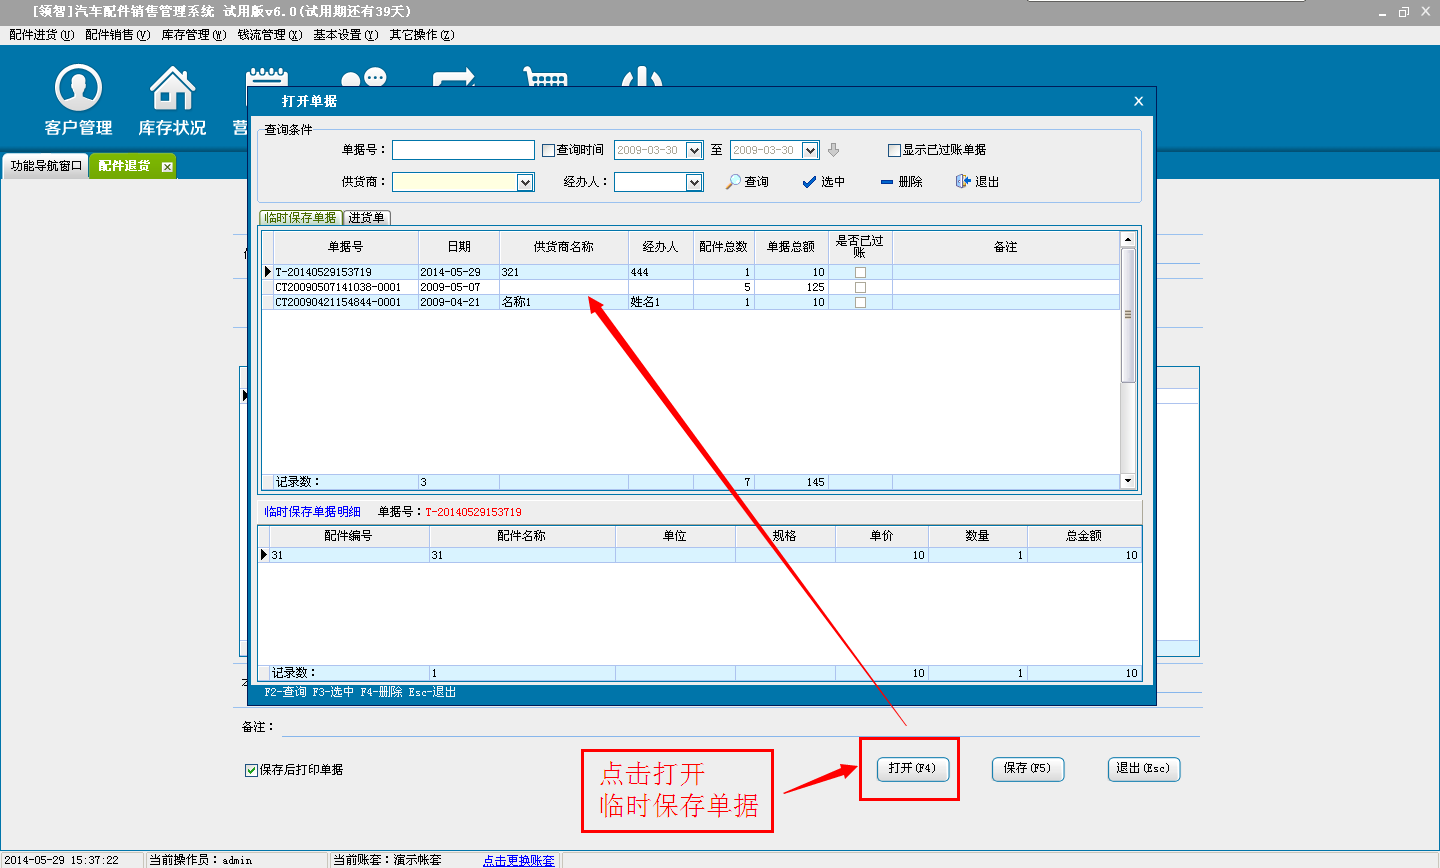The width and height of the screenshot is (1440, 868).
Task: Open the 经办人 dropdown list
Action: 694,182
